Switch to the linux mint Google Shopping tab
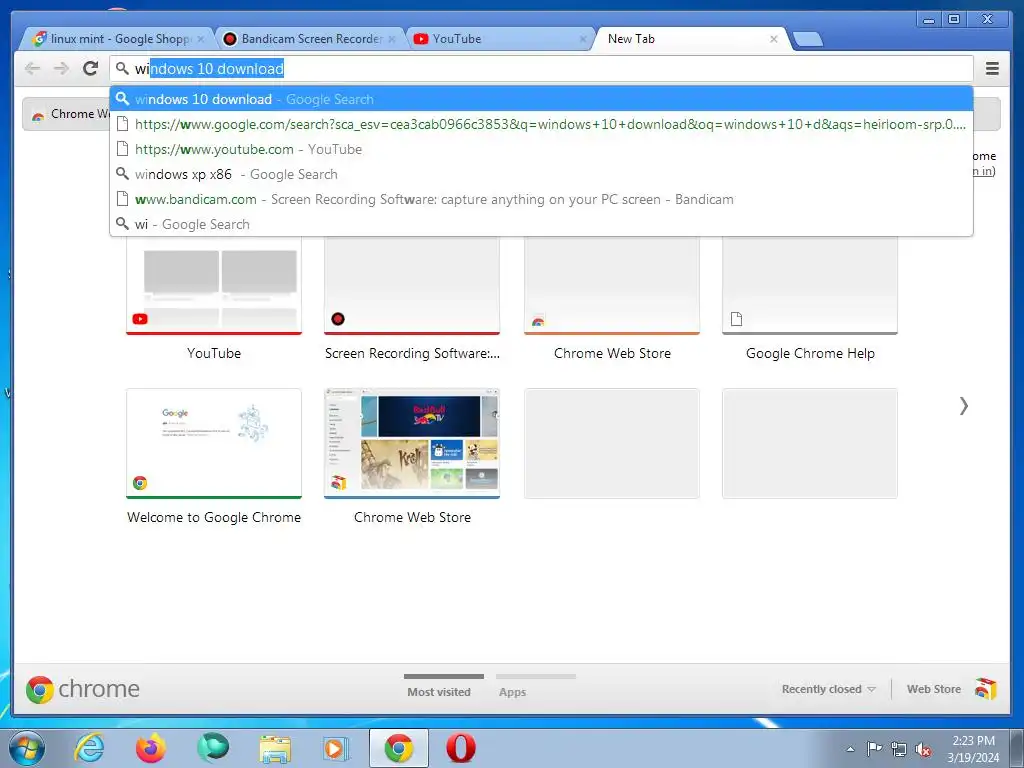This screenshot has width=1024, height=768. tap(118, 39)
